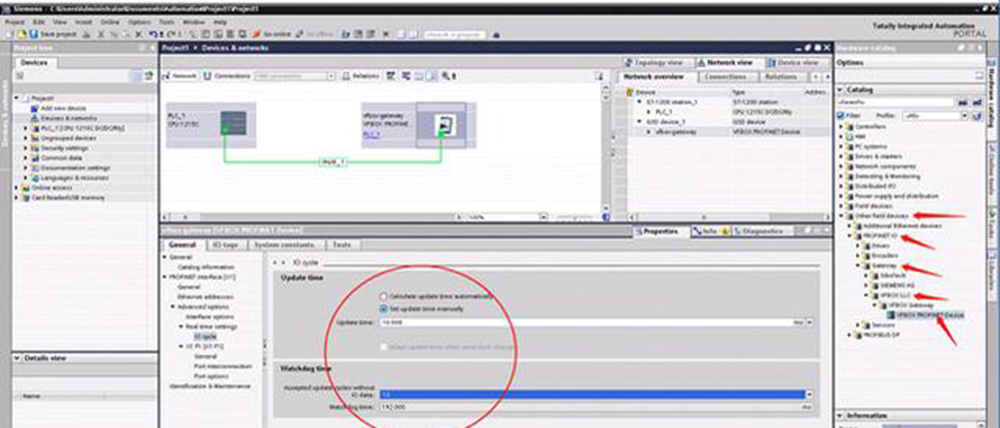1000x428 pixels.
Task: Open the Update time dropdown arrow
Action: (809, 323)
